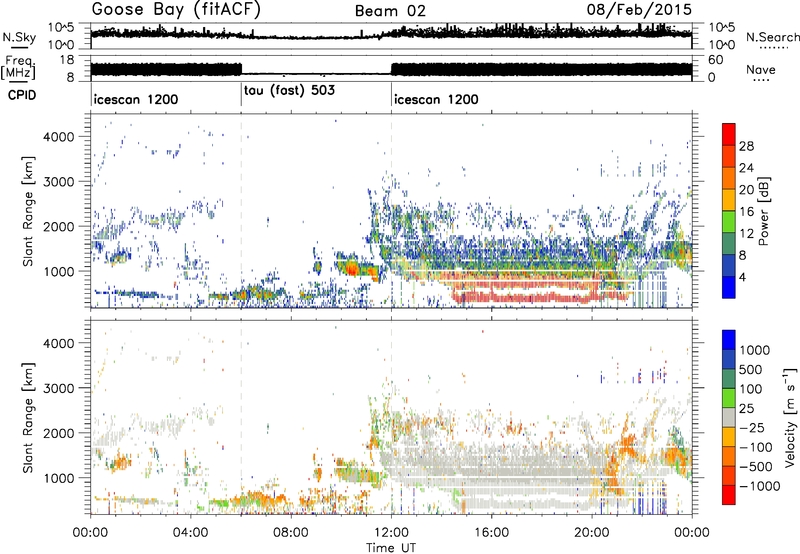Click the dashed 06:00 CPID boundary line in the velocity panel
Image resolution: width=800 pixels, height=554 pixels.
coord(241,417)
